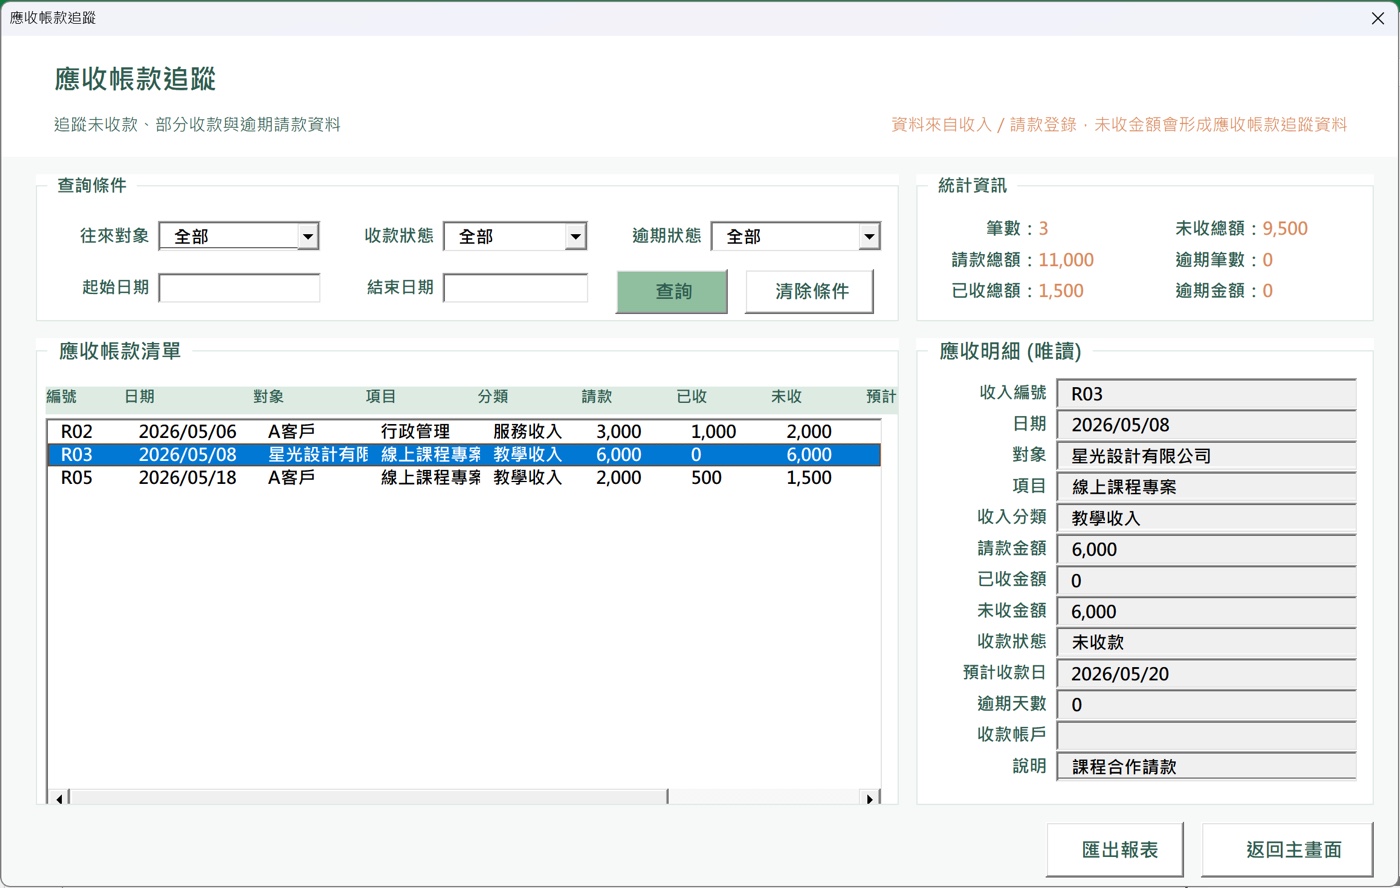This screenshot has width=1400, height=888.
Task: Click the 對象 field 星光設計有限公司
Action: click(1206, 456)
